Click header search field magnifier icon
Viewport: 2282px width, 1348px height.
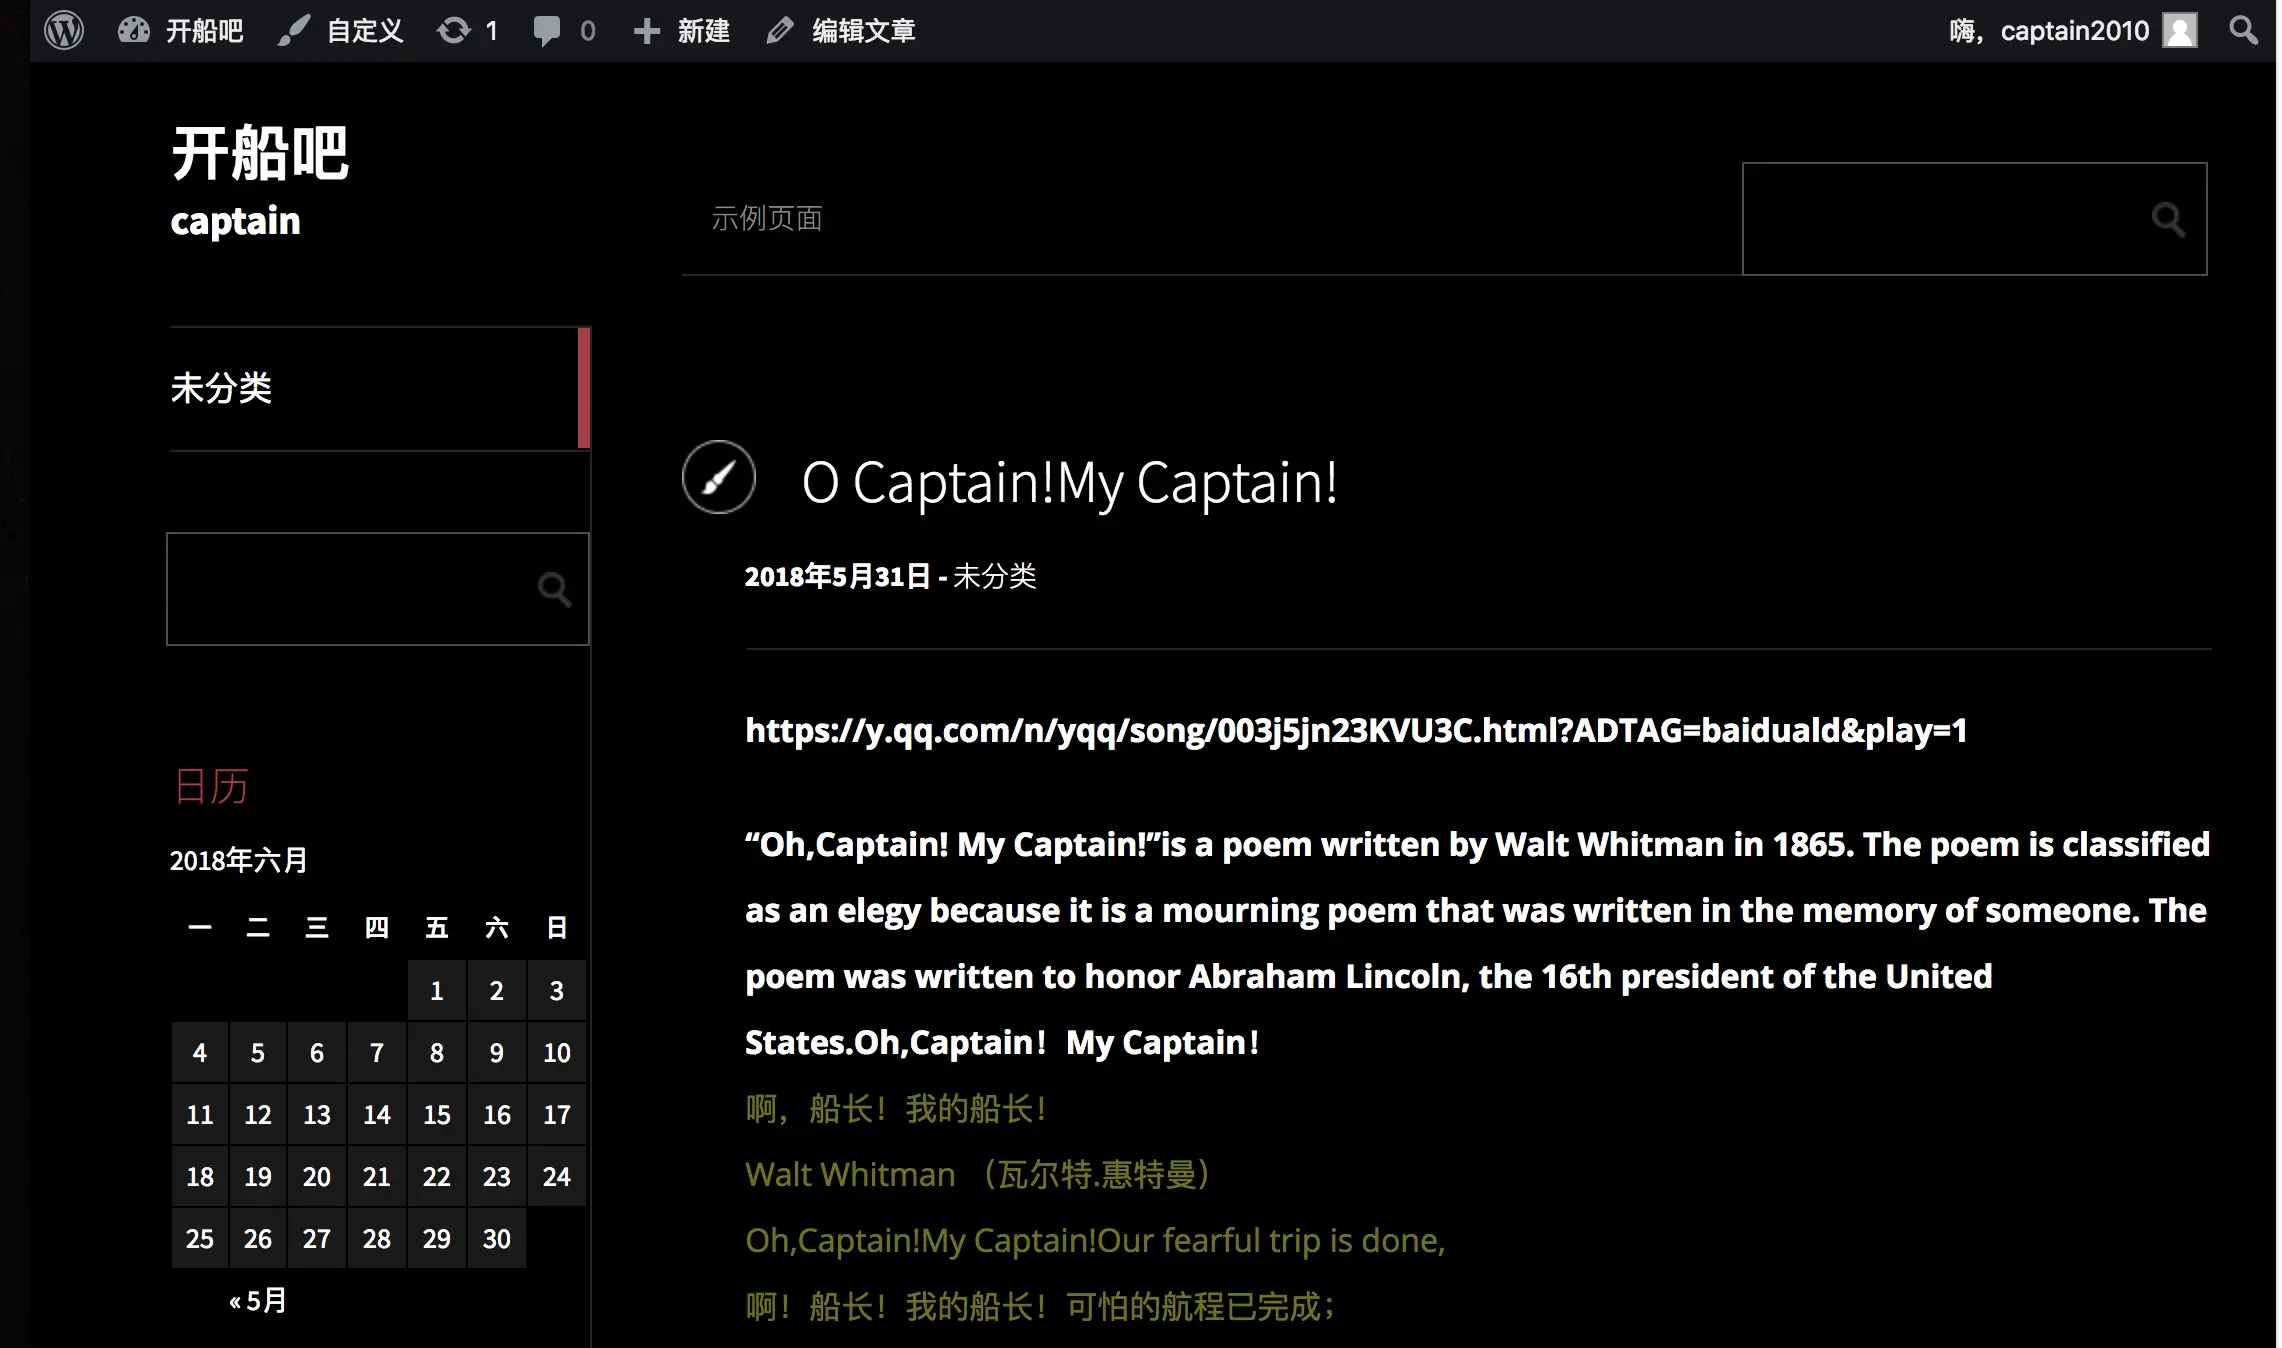[2168, 219]
